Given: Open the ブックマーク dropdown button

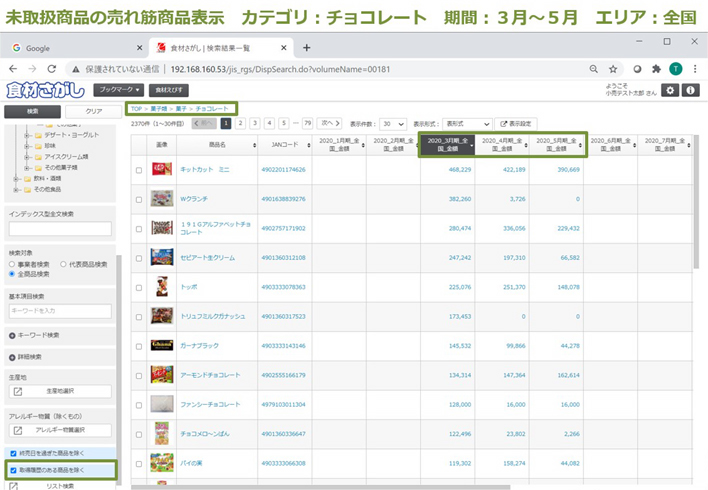Looking at the screenshot, I should tap(118, 90).
